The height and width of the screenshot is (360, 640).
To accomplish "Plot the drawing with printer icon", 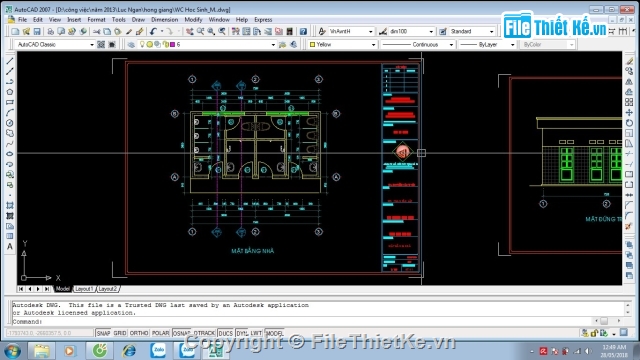I will 50,31.
